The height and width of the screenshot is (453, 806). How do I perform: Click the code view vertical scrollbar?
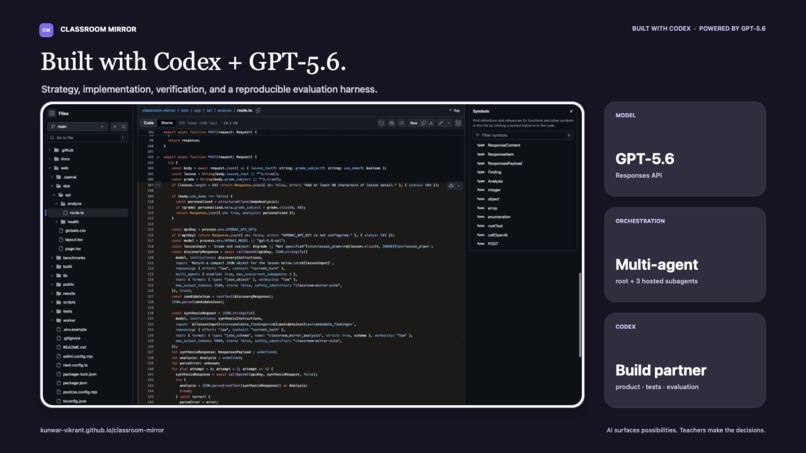point(580,315)
